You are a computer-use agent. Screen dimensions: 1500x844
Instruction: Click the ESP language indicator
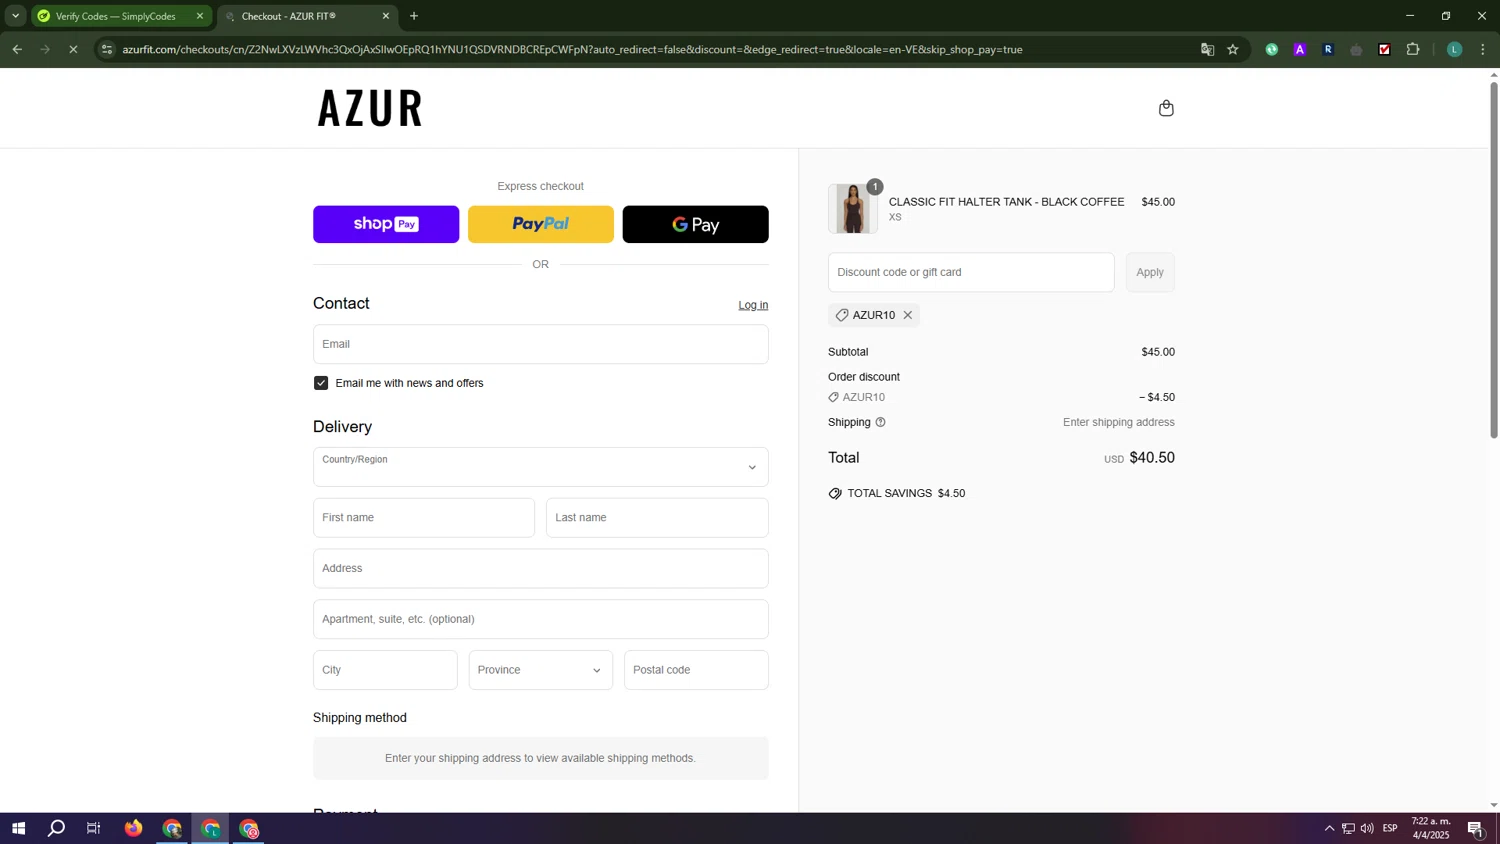point(1390,828)
